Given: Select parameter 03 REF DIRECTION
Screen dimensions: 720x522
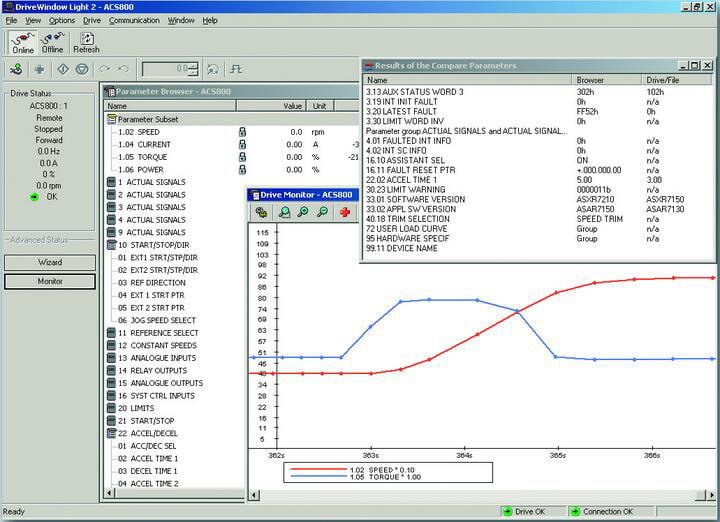Looking at the screenshot, I should [x=152, y=283].
